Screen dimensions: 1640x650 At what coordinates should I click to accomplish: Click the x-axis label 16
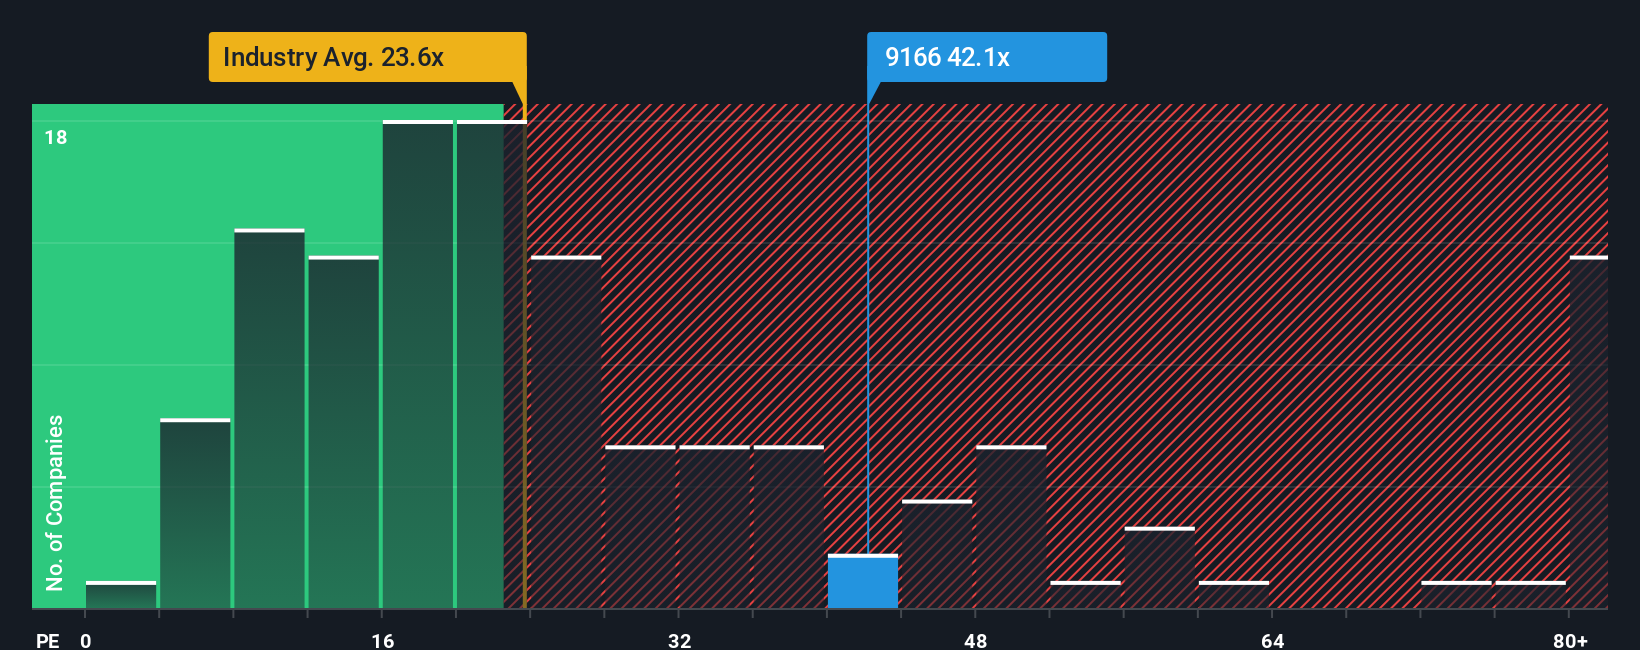click(x=383, y=640)
